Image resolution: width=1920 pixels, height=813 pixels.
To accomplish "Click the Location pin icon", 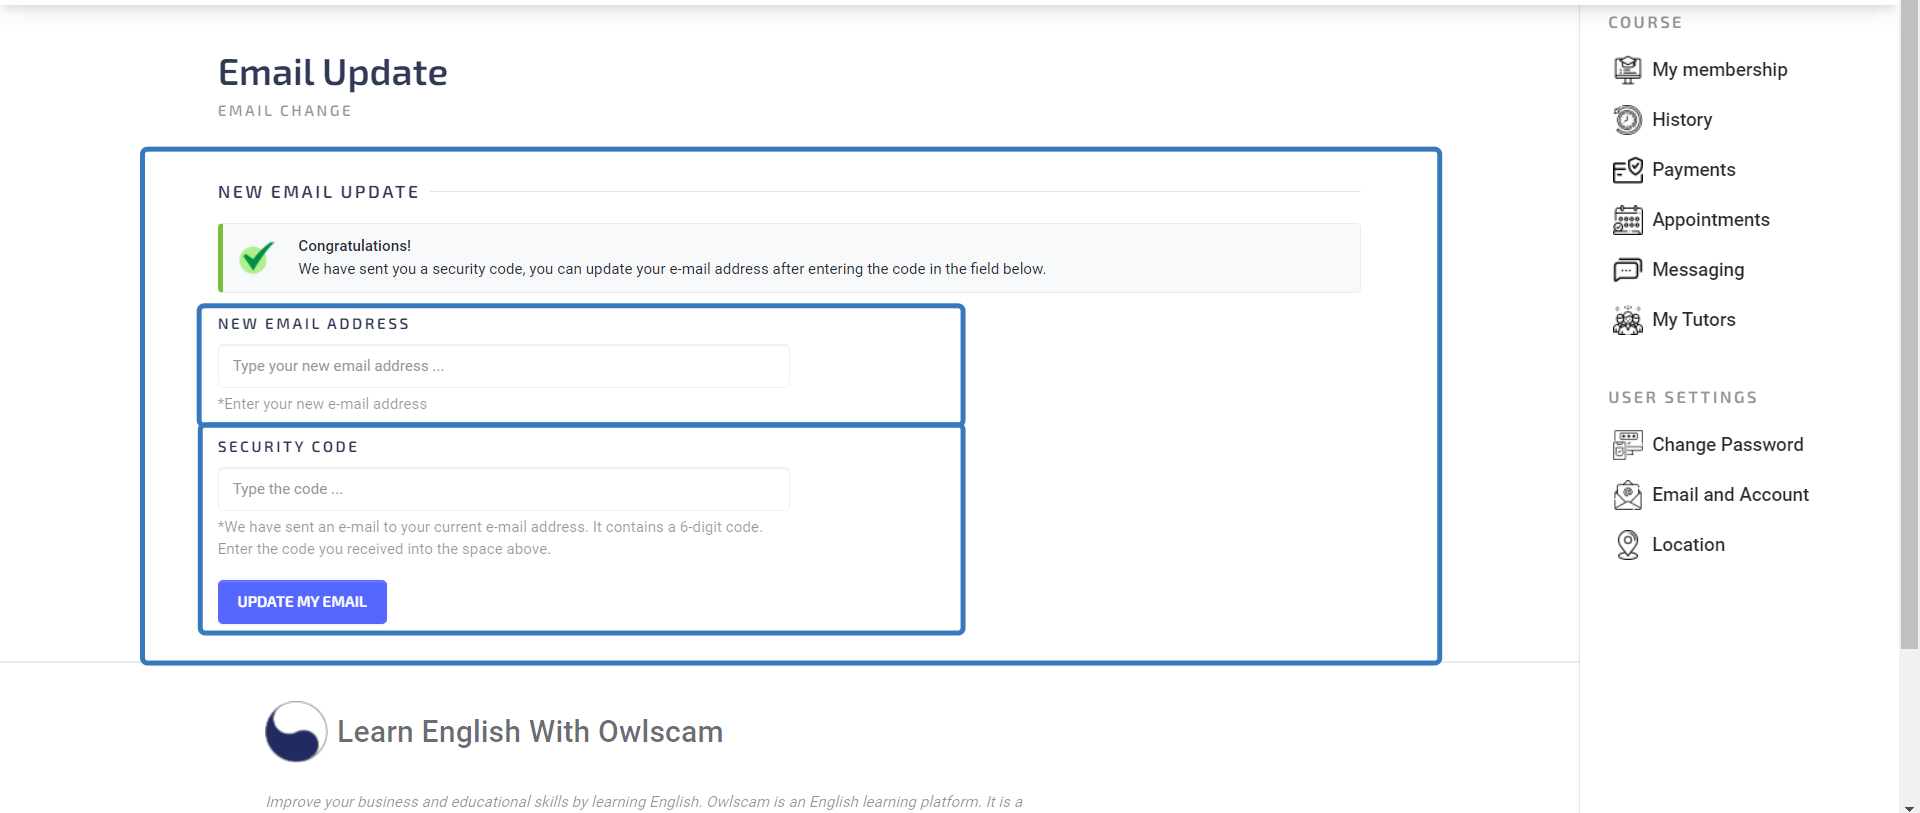I will 1627,545.
